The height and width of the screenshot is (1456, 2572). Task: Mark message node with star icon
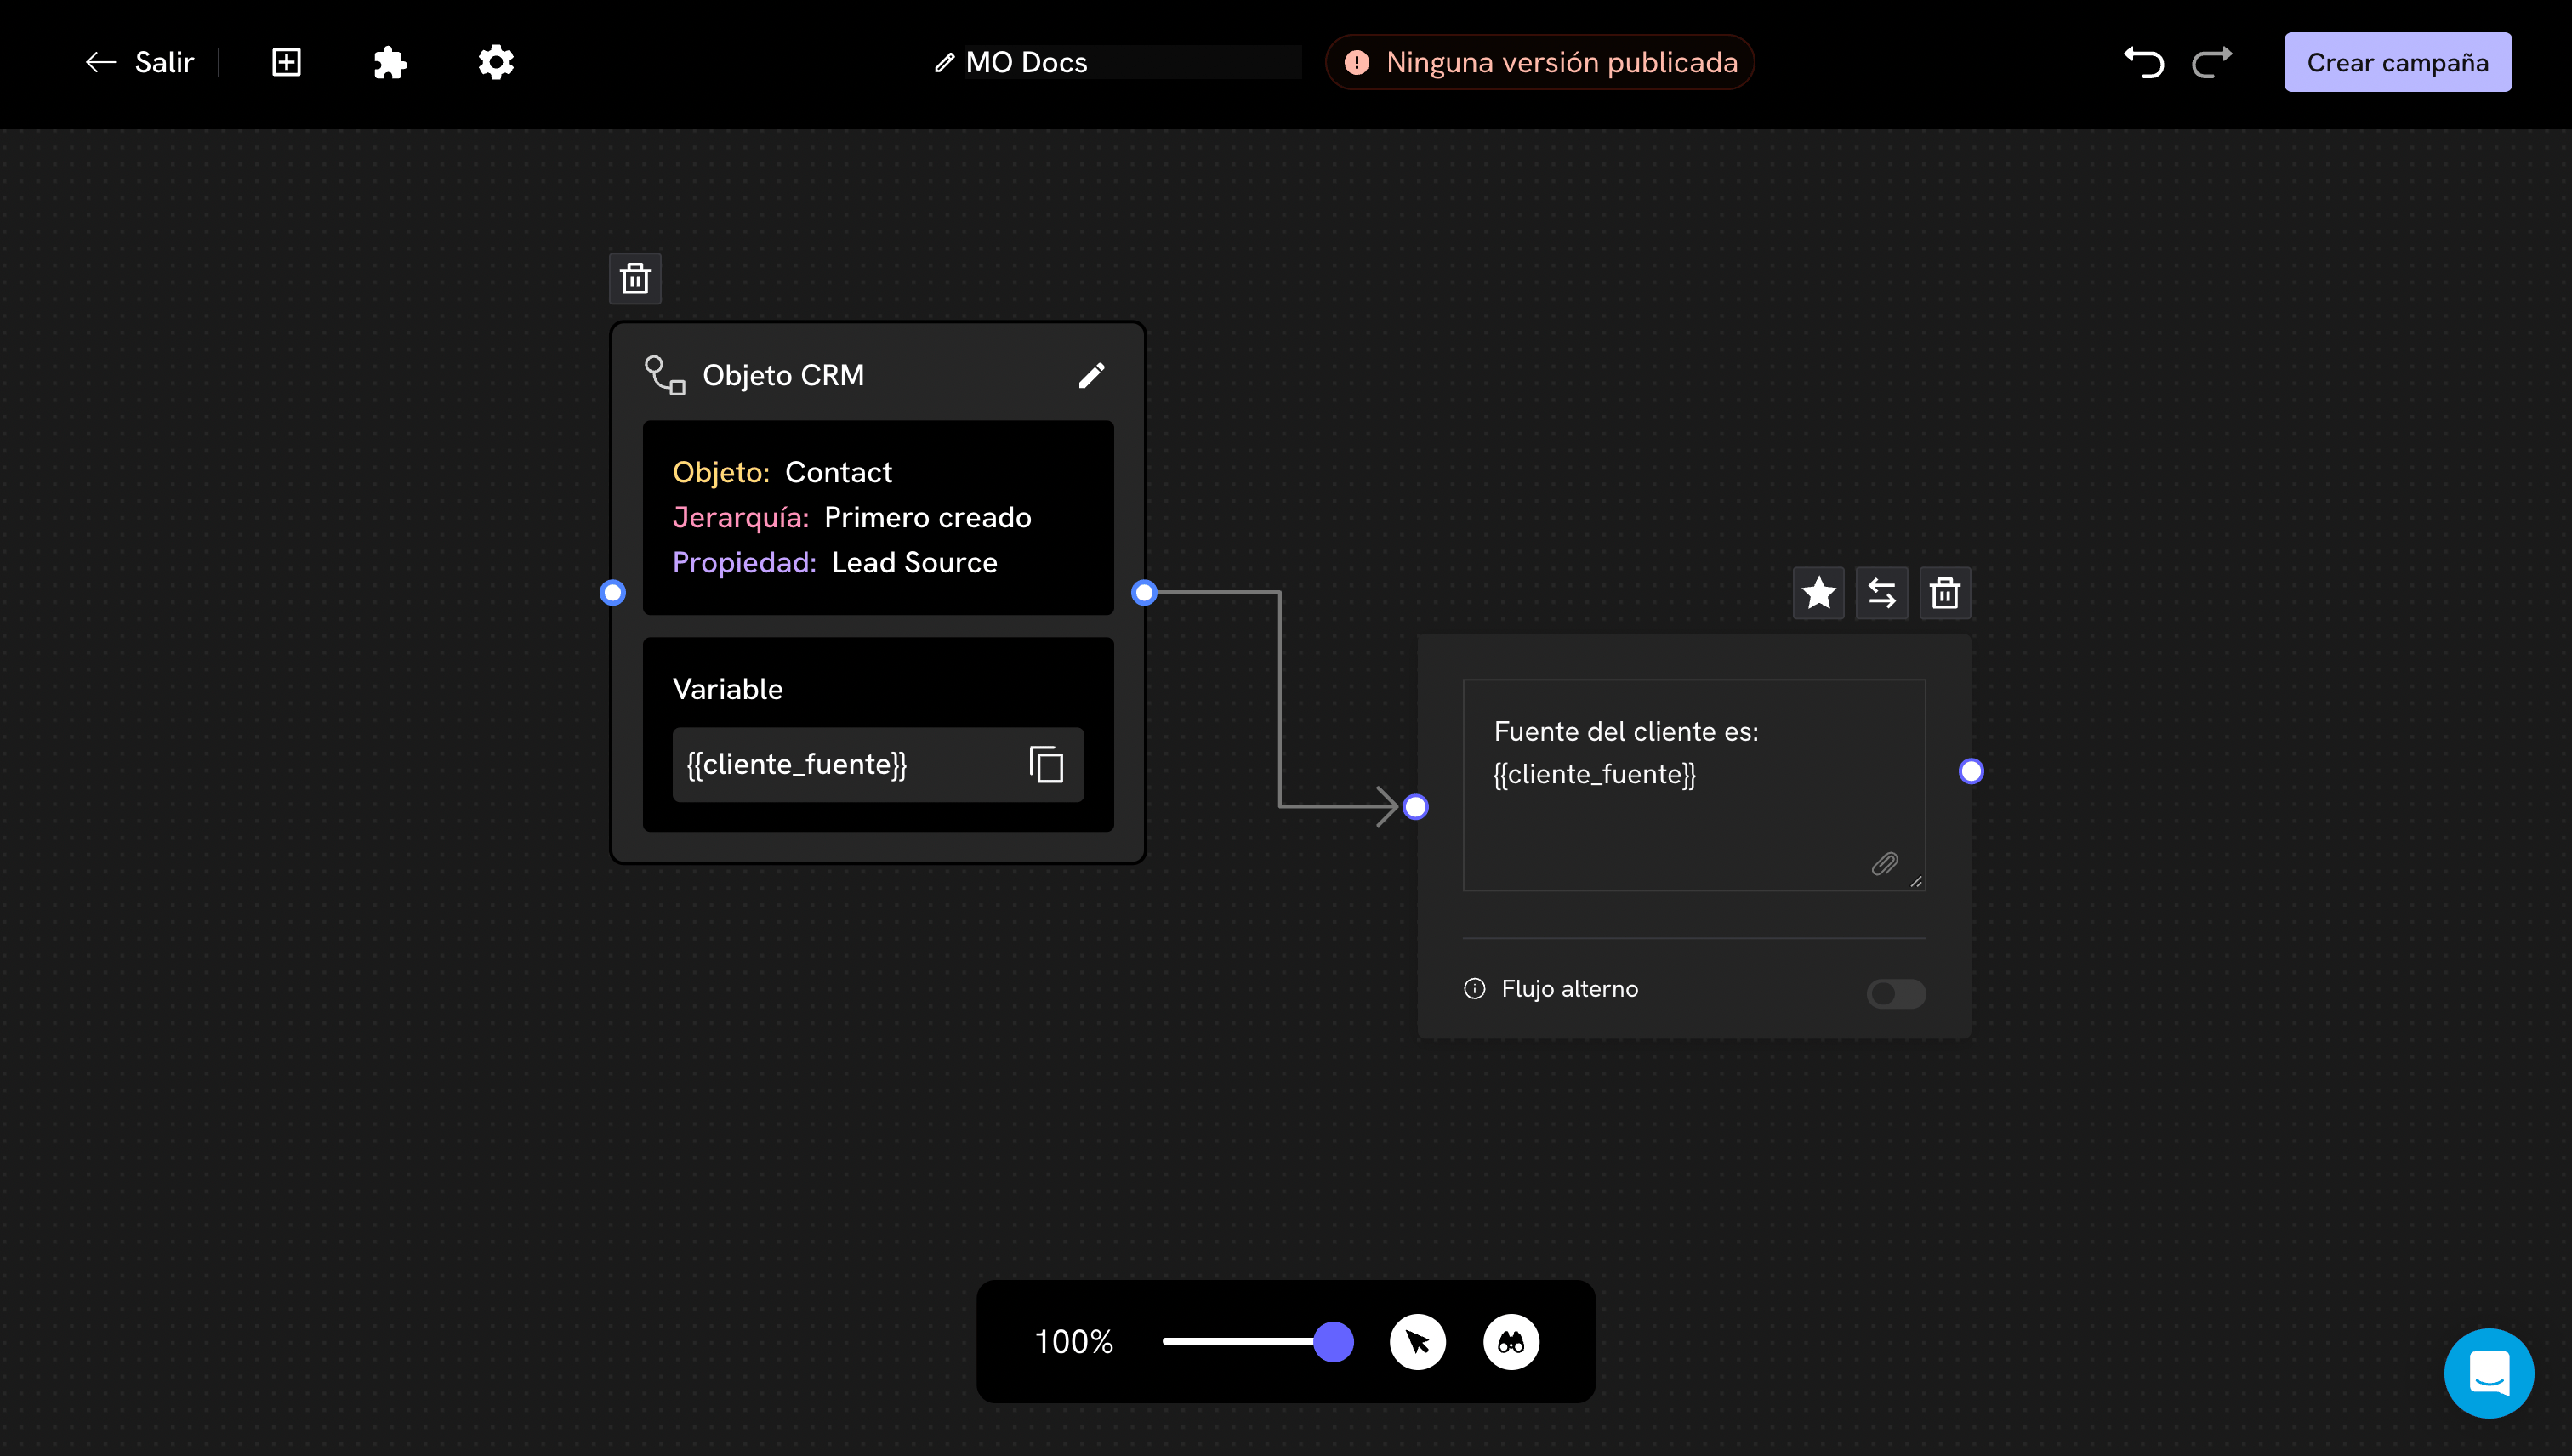(x=1818, y=593)
